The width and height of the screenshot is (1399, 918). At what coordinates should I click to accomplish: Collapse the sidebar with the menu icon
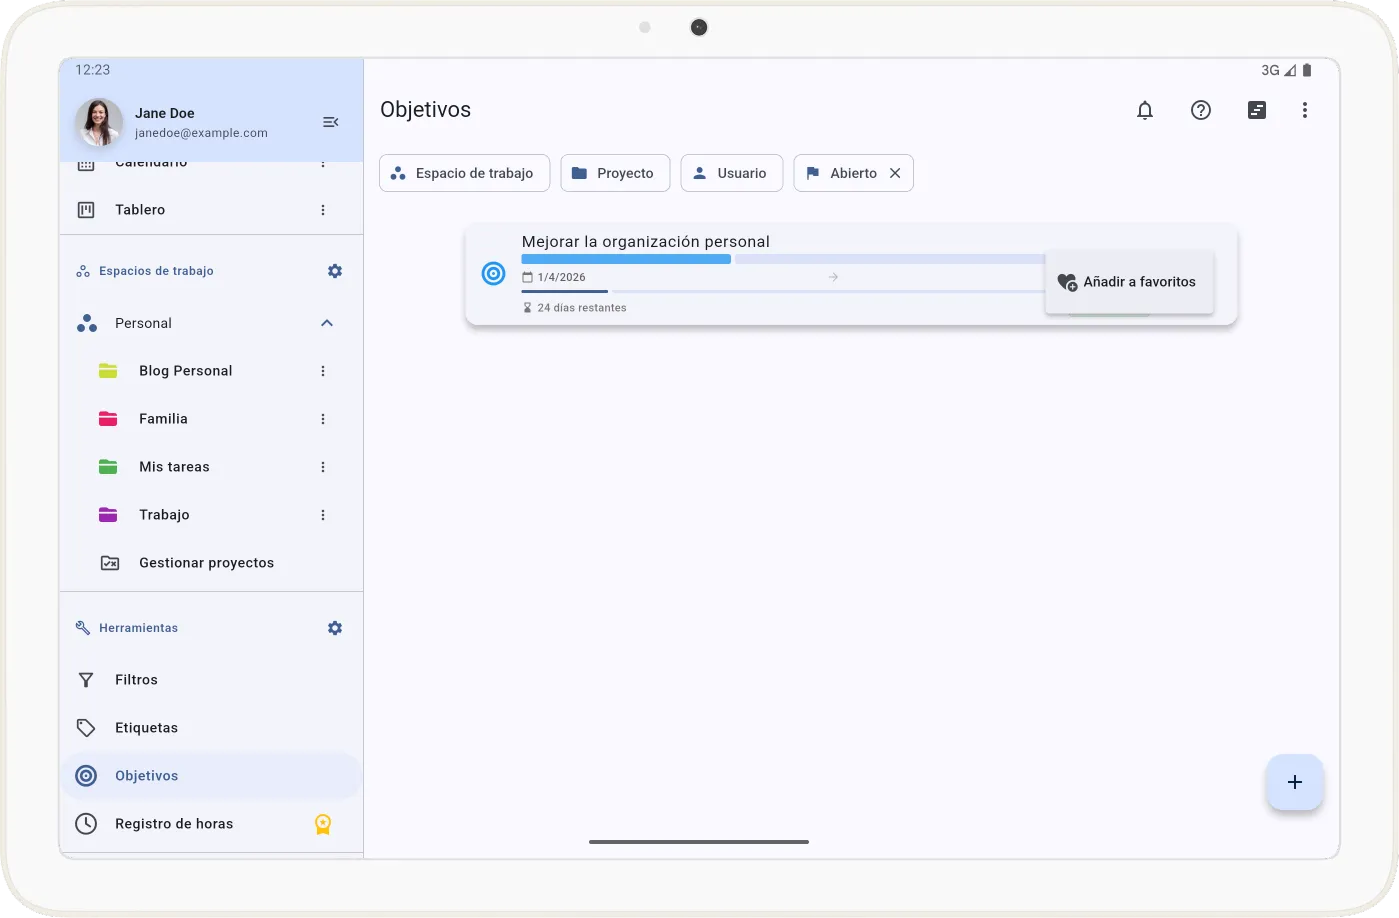click(331, 122)
